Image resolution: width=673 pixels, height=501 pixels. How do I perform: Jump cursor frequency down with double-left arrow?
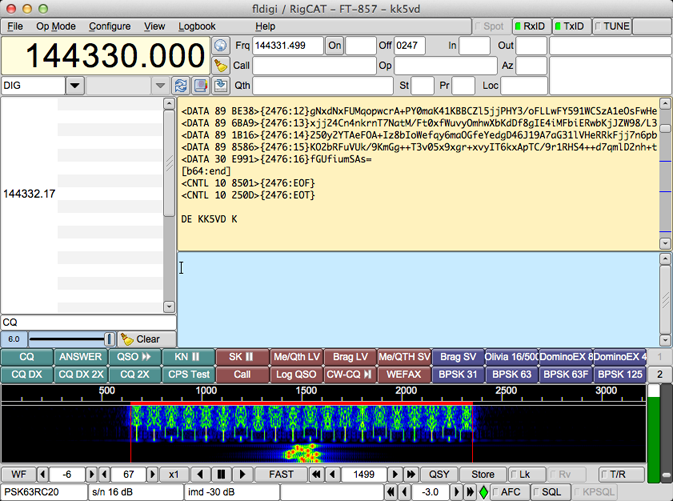tap(316, 474)
